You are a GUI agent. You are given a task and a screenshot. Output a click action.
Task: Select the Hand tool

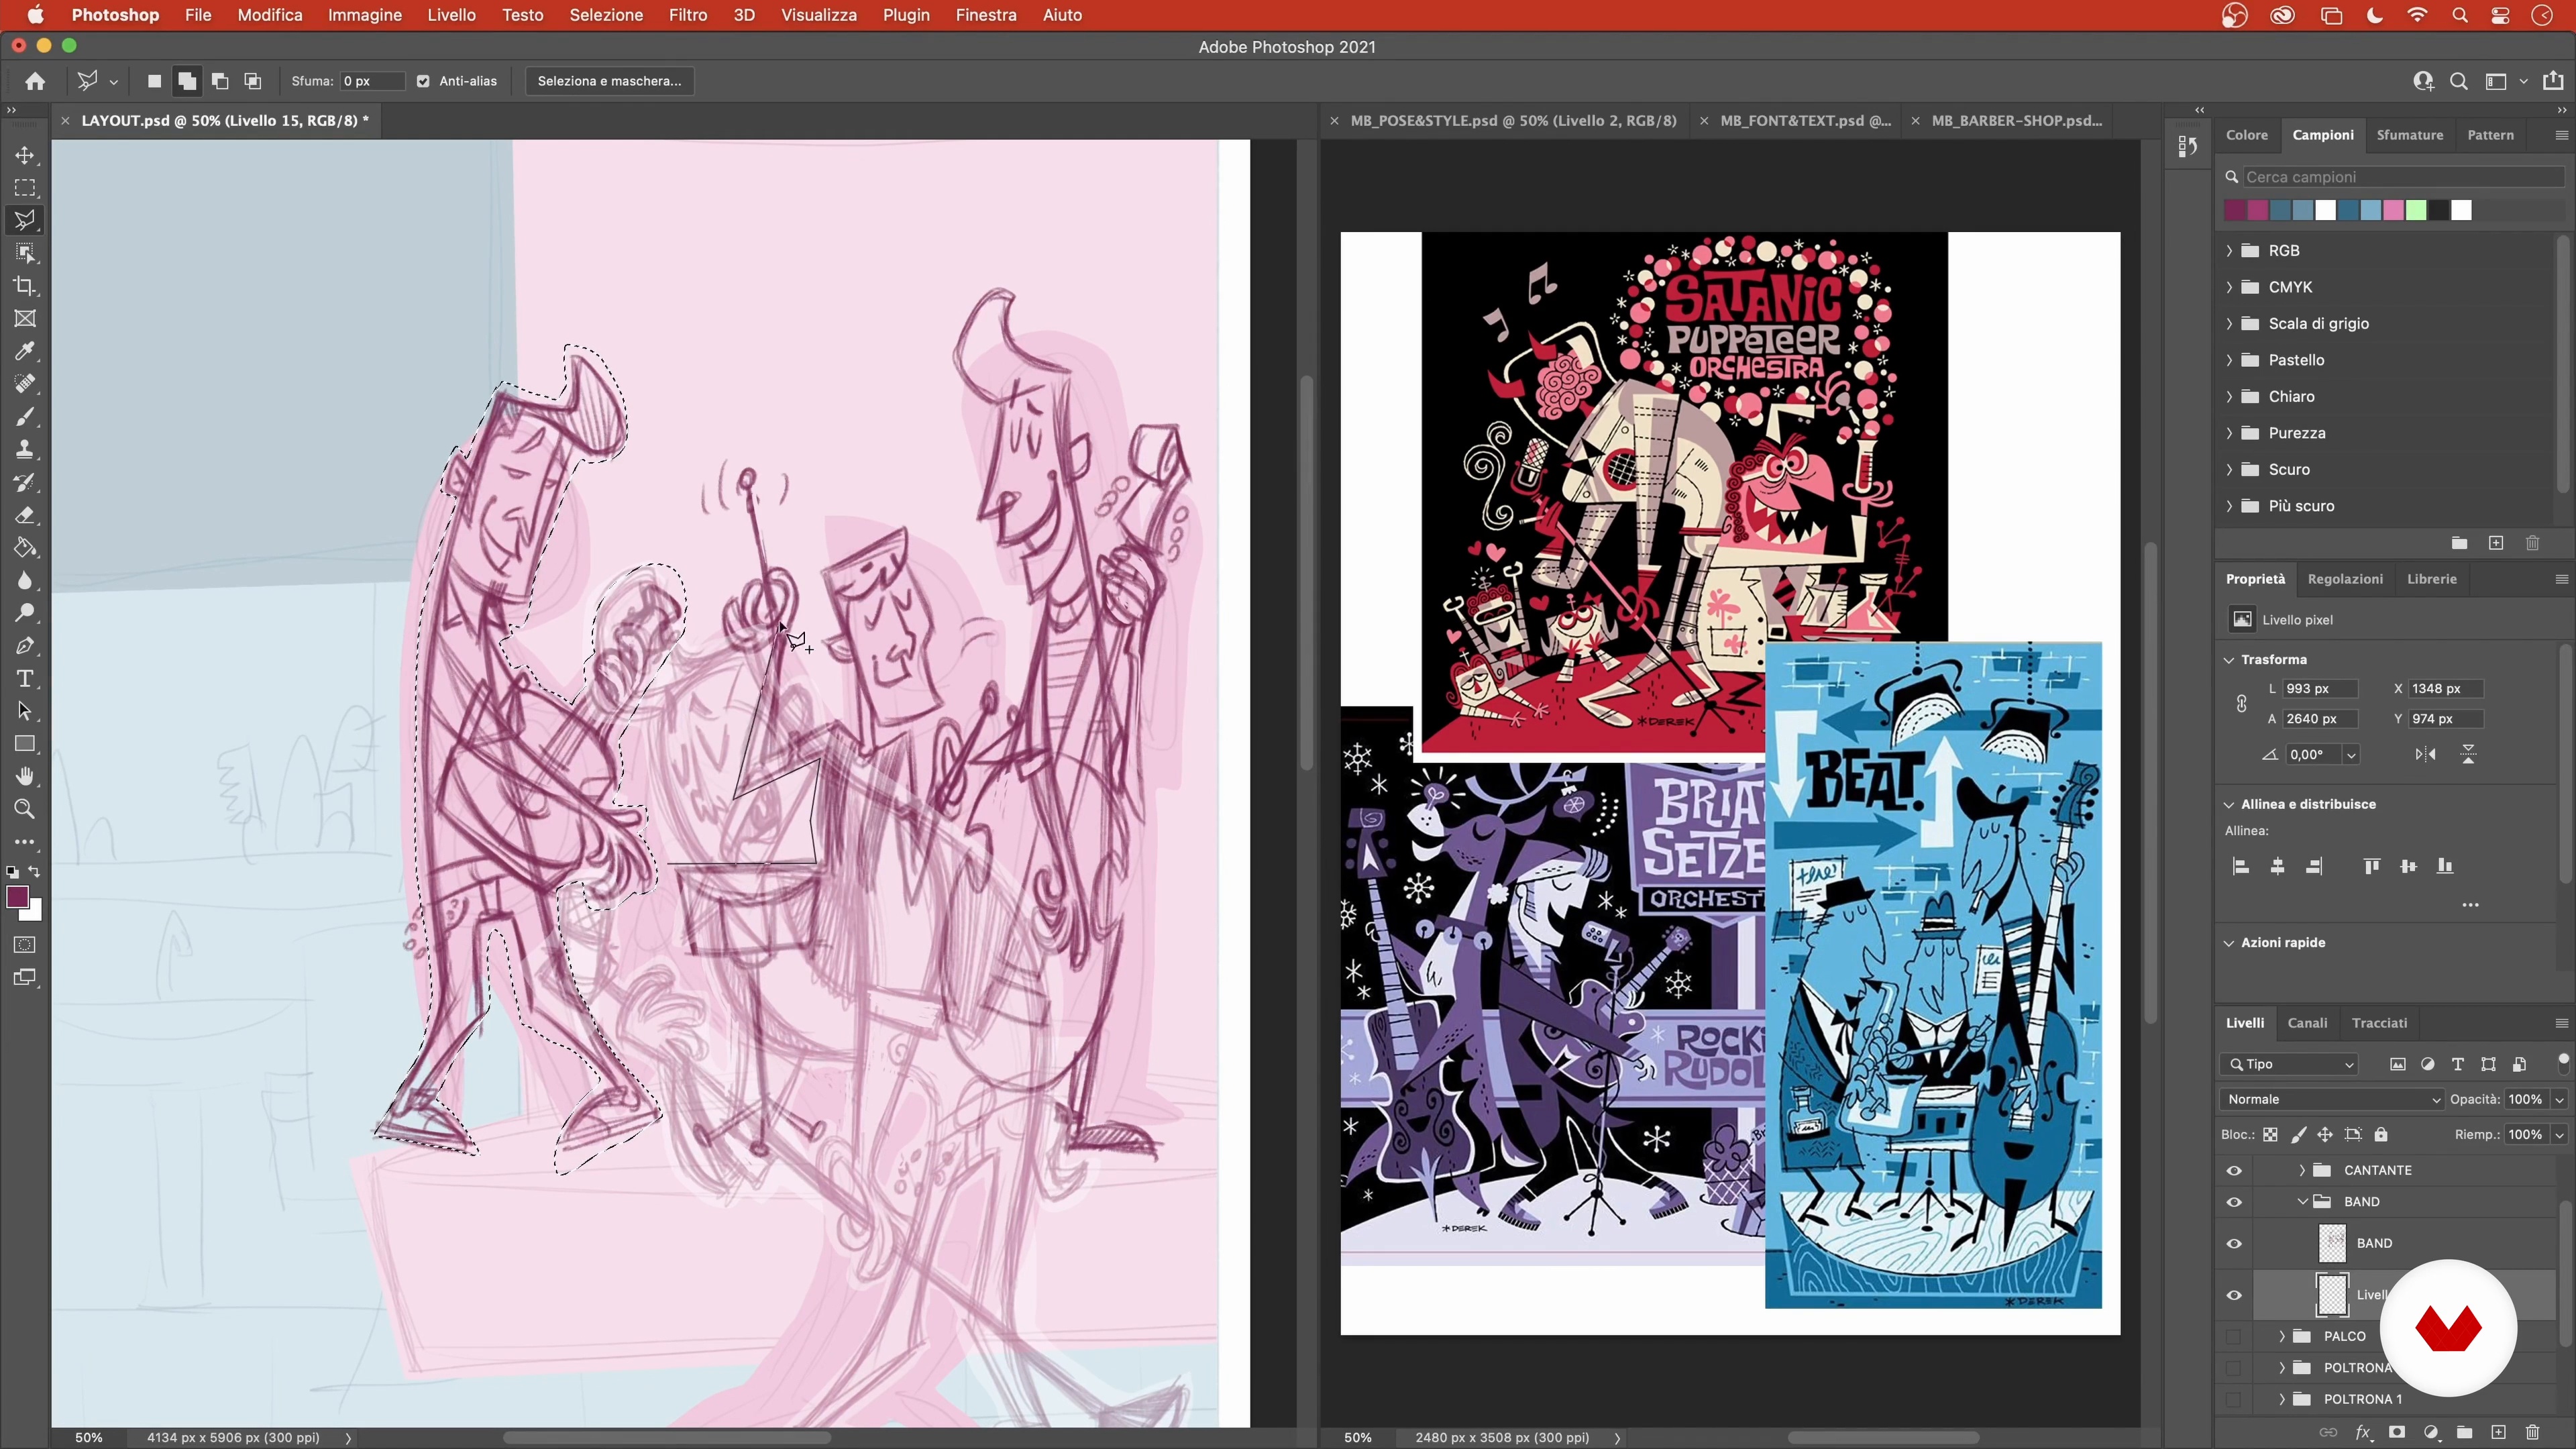tap(25, 777)
